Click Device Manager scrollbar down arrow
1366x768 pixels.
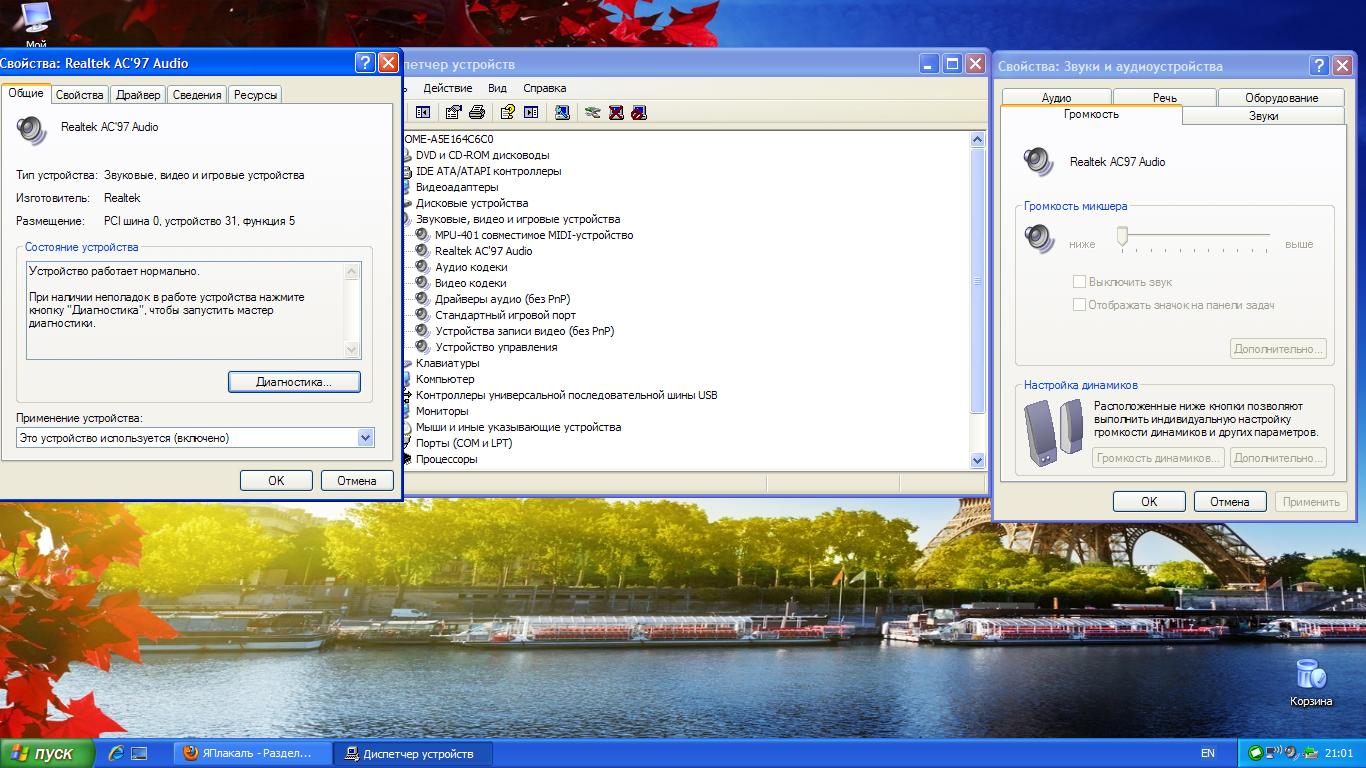tap(978, 460)
